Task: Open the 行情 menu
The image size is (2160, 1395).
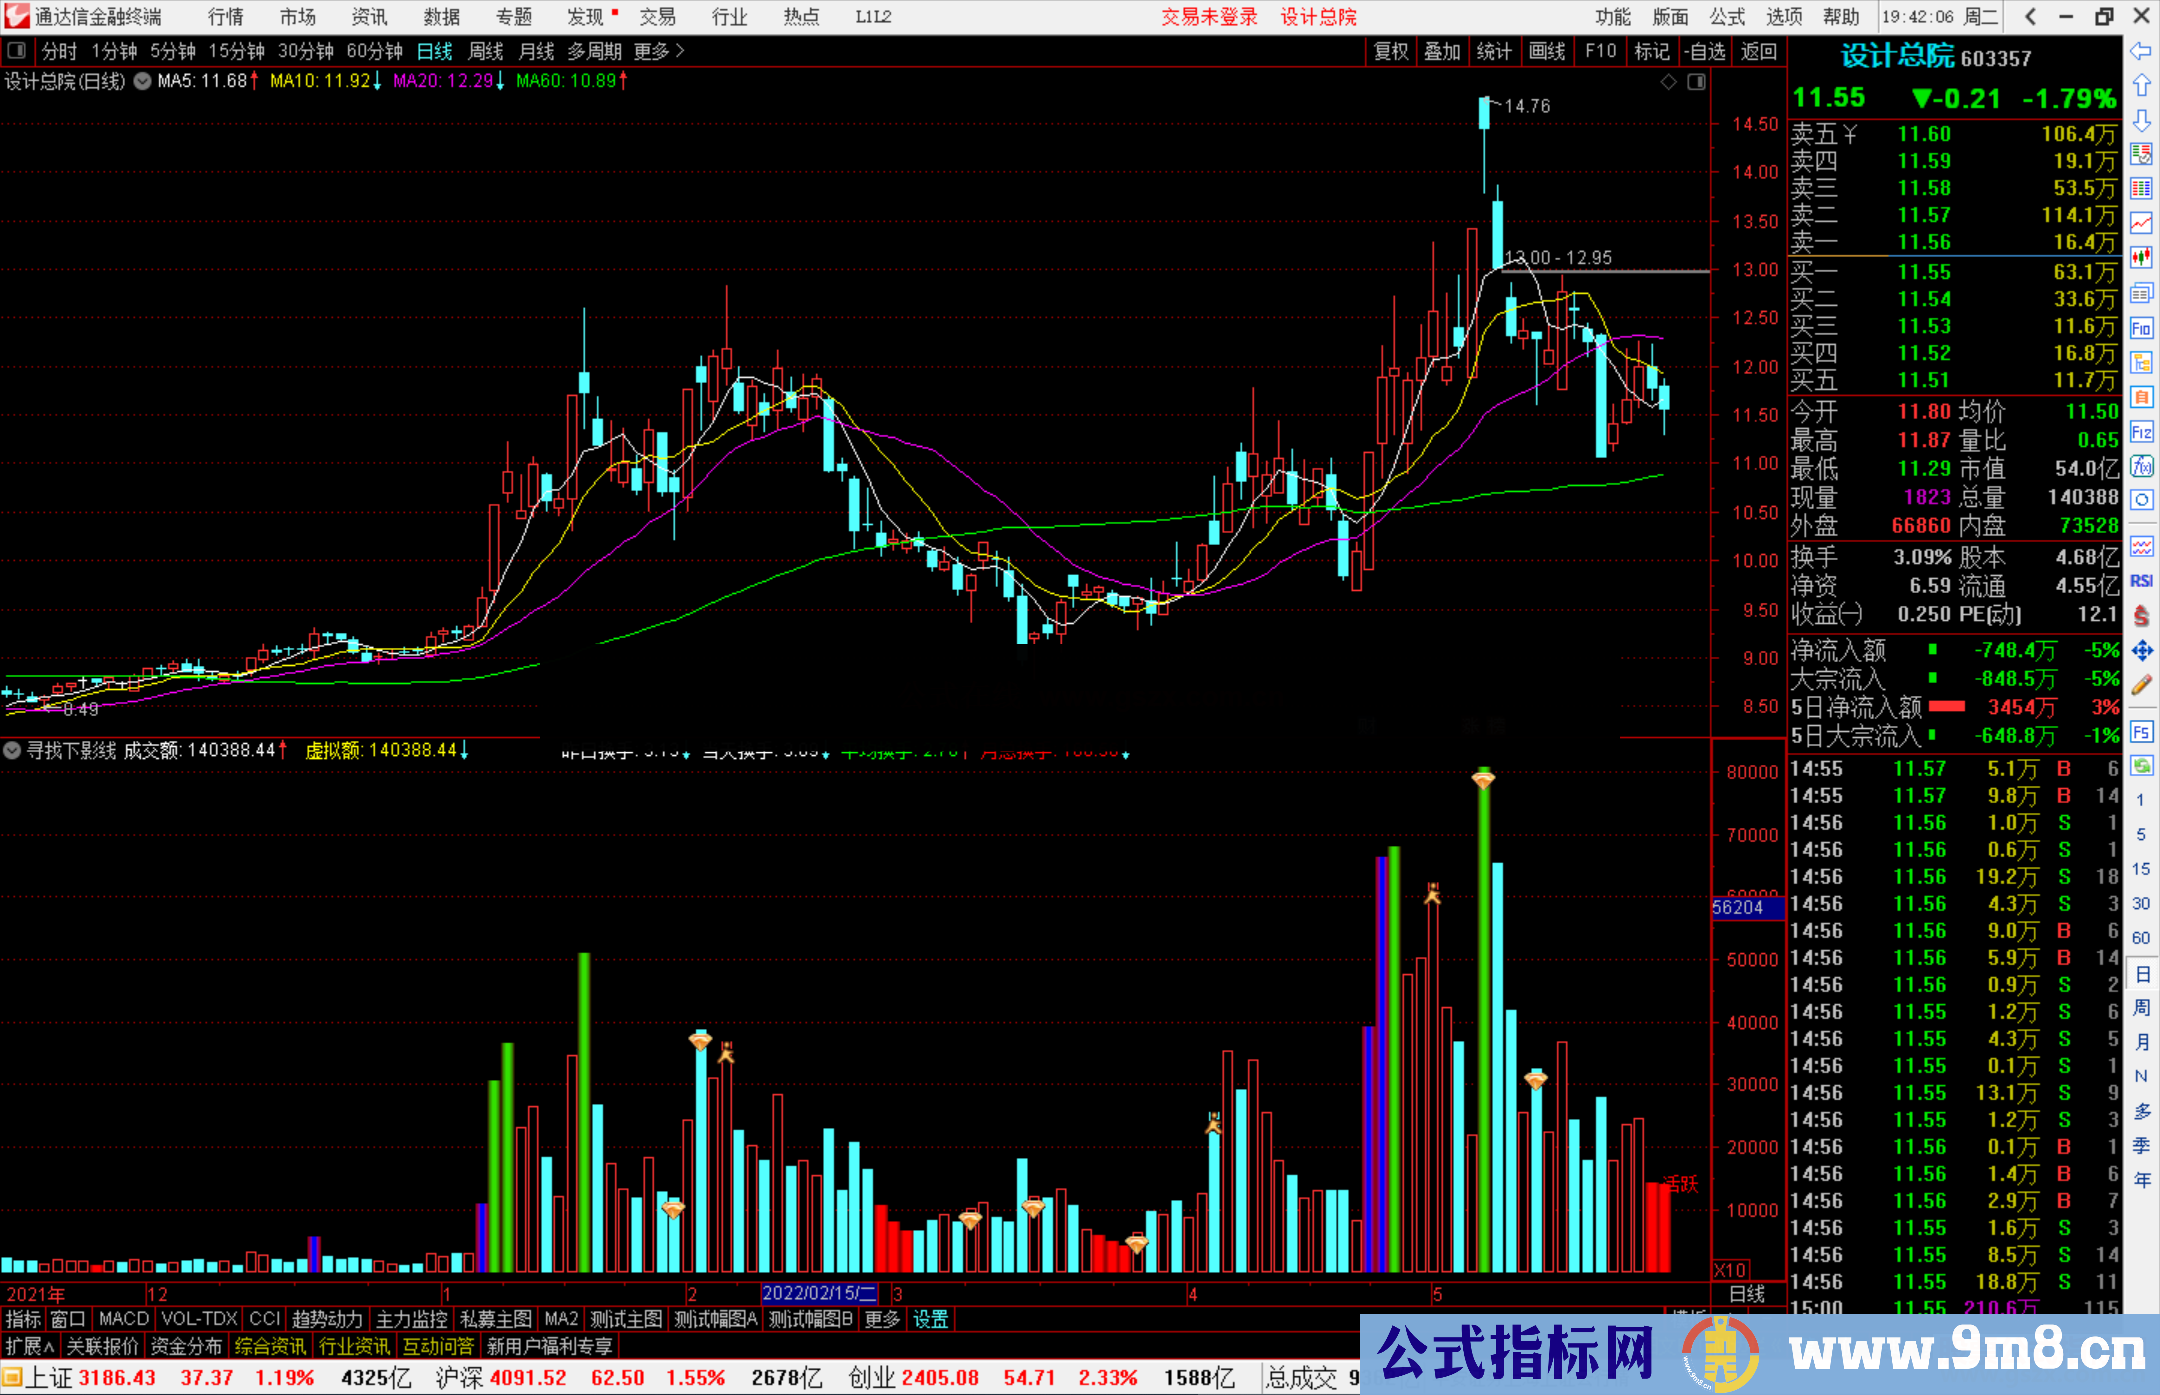Action: [225, 17]
